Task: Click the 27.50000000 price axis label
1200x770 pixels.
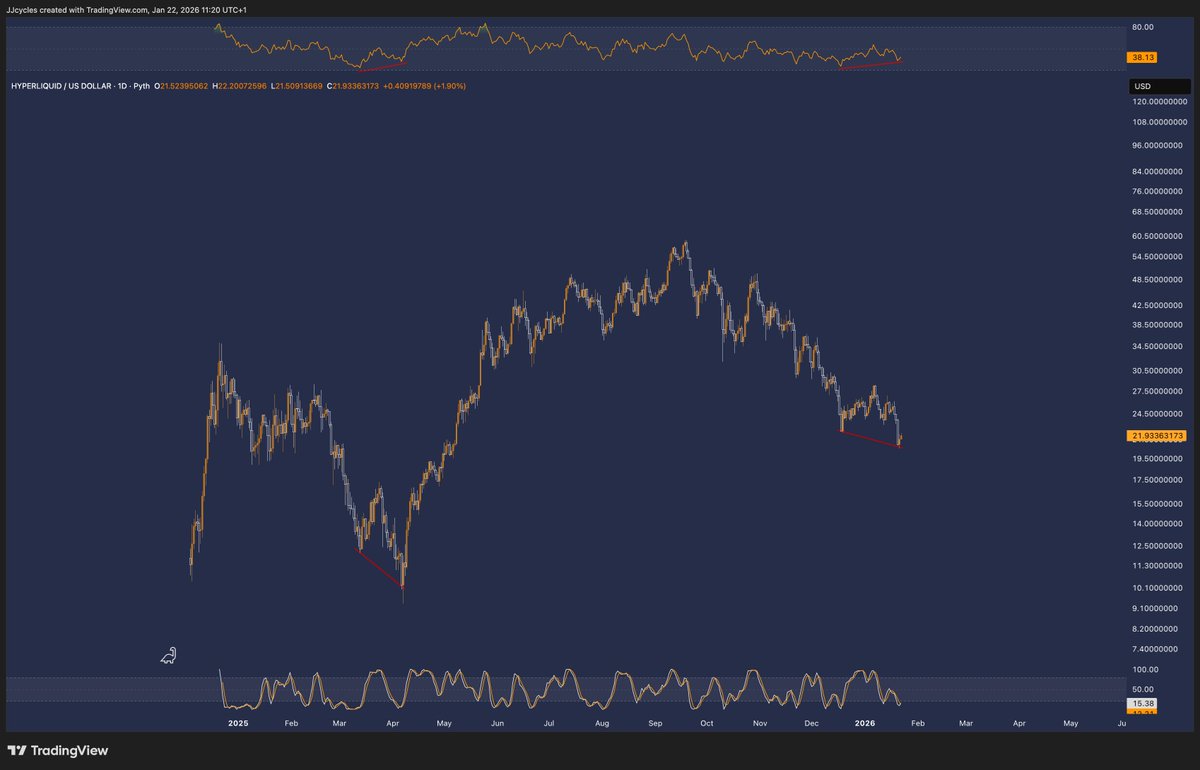Action: click(x=1158, y=391)
